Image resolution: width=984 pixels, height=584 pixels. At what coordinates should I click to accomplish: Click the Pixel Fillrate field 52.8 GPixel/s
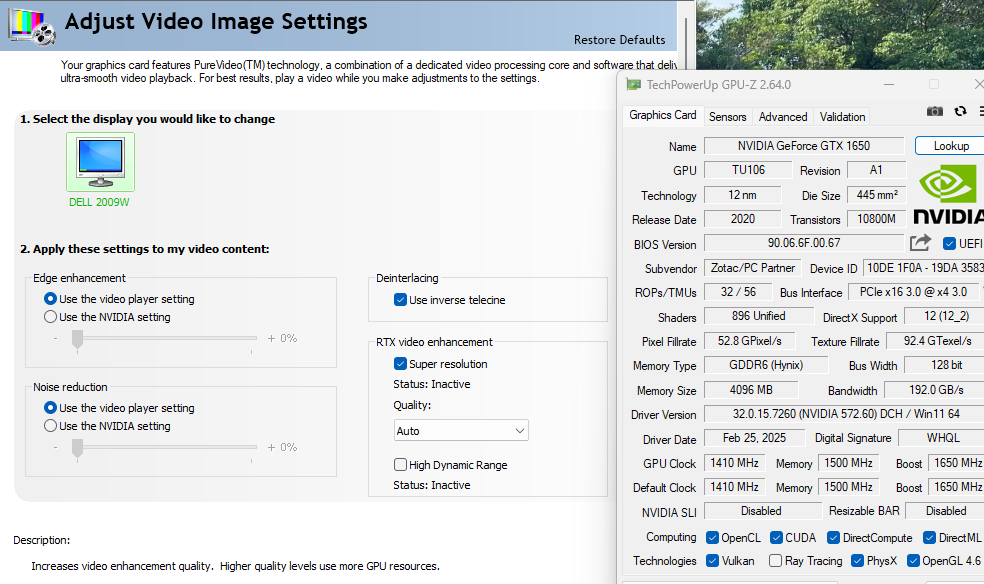point(749,341)
